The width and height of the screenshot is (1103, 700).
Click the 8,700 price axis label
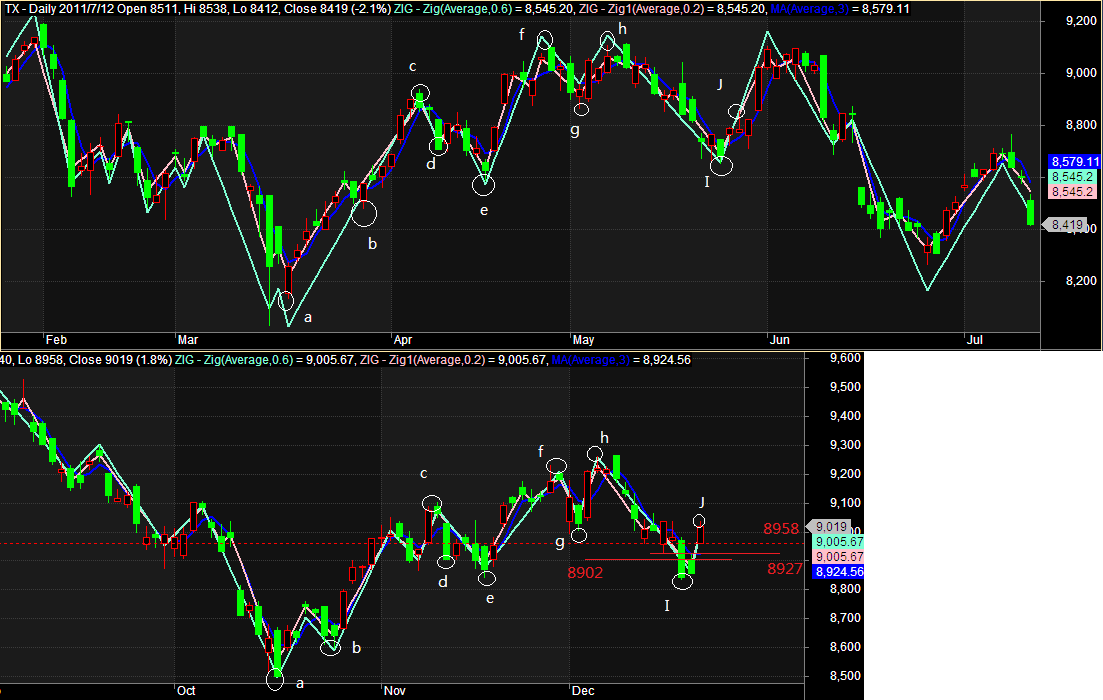[x=846, y=618]
